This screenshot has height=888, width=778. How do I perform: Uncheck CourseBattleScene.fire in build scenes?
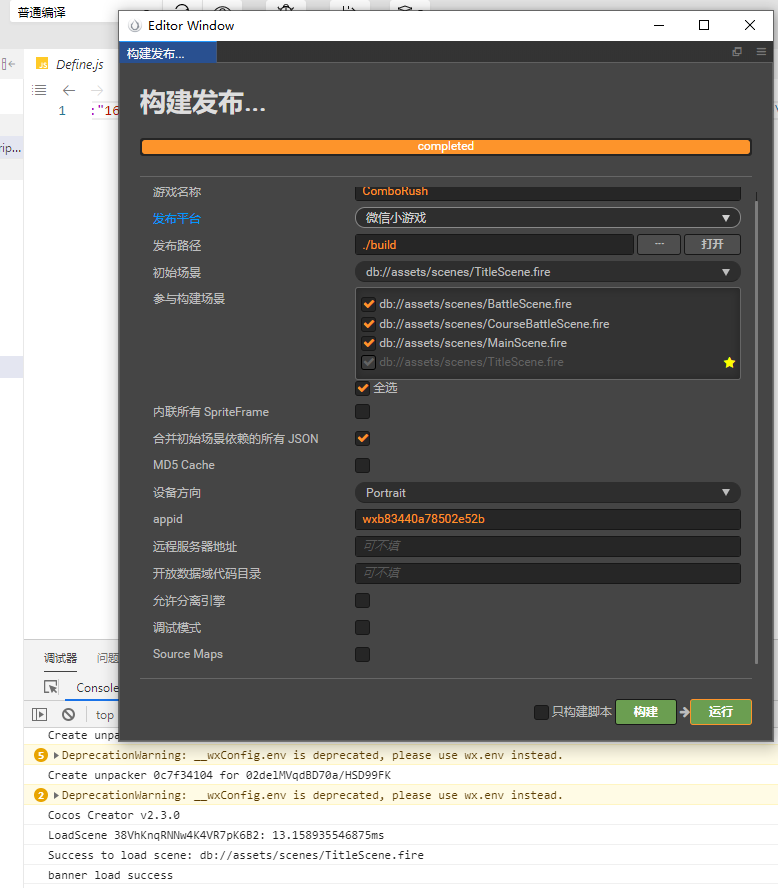click(x=369, y=324)
